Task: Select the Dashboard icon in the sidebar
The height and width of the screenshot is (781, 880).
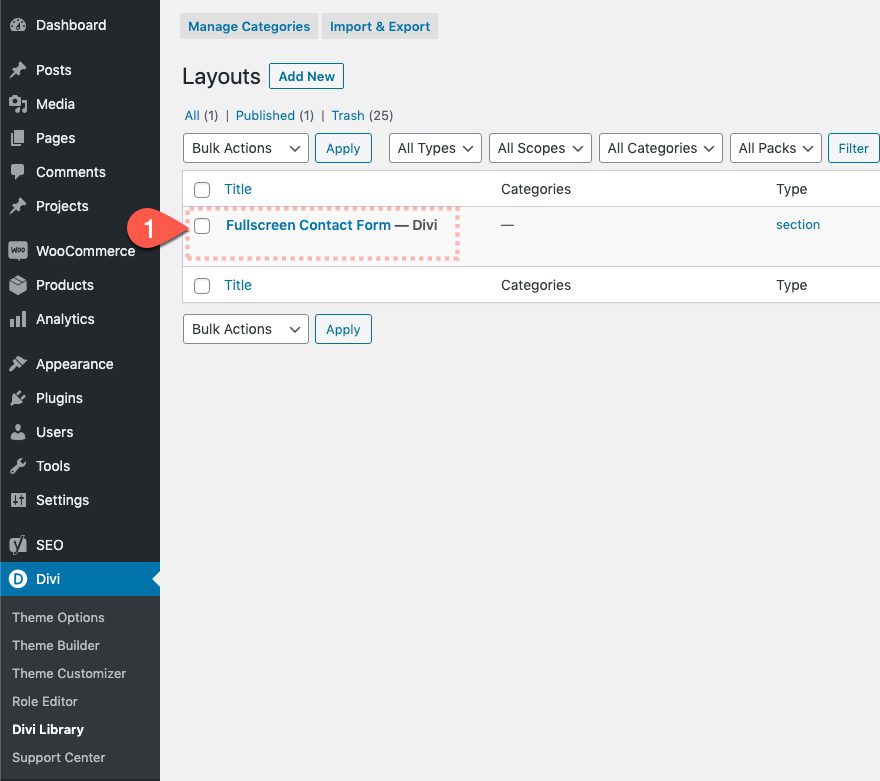Action: 20,24
